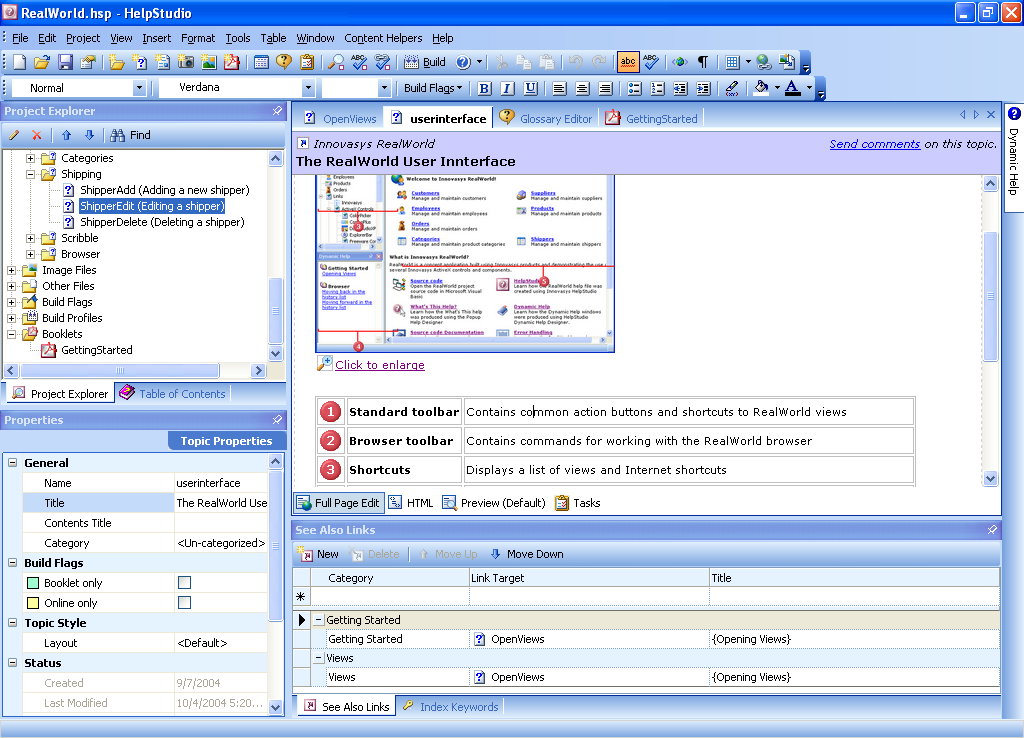Switch to the OpenViews tab

pyautogui.click(x=341, y=119)
